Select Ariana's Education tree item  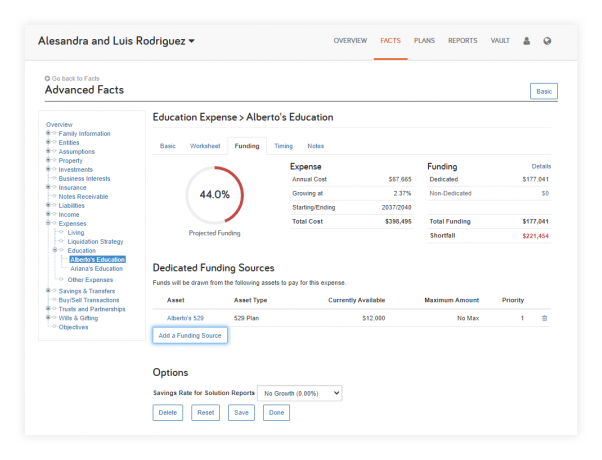(96, 268)
